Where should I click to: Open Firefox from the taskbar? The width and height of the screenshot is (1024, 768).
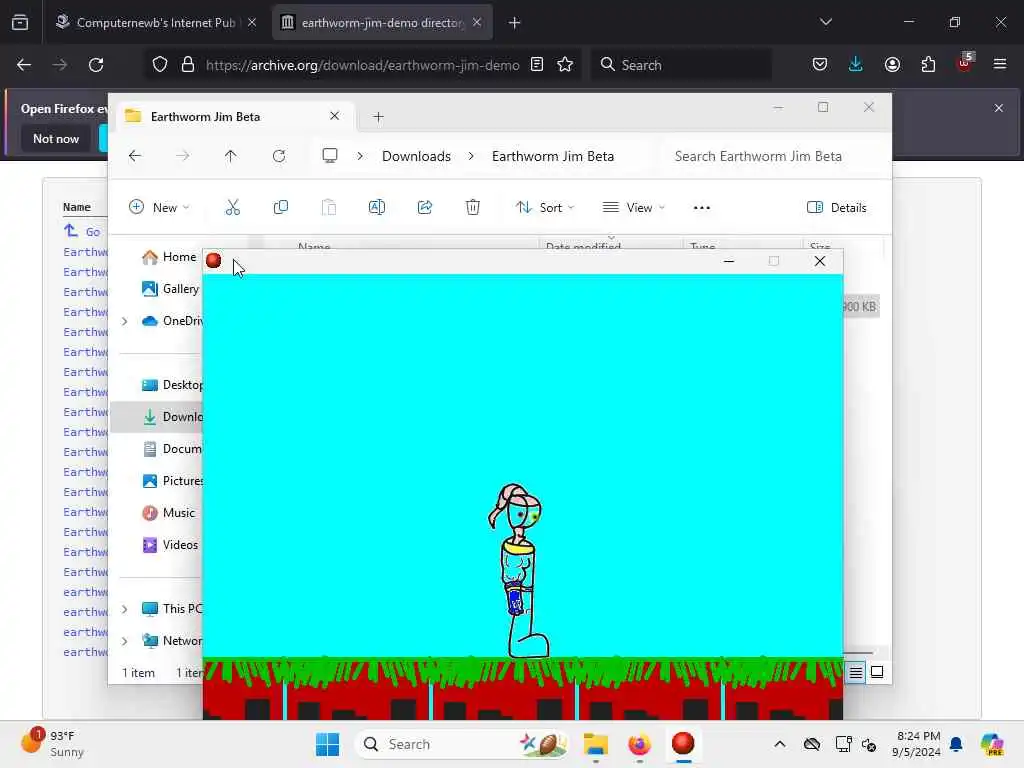point(639,744)
